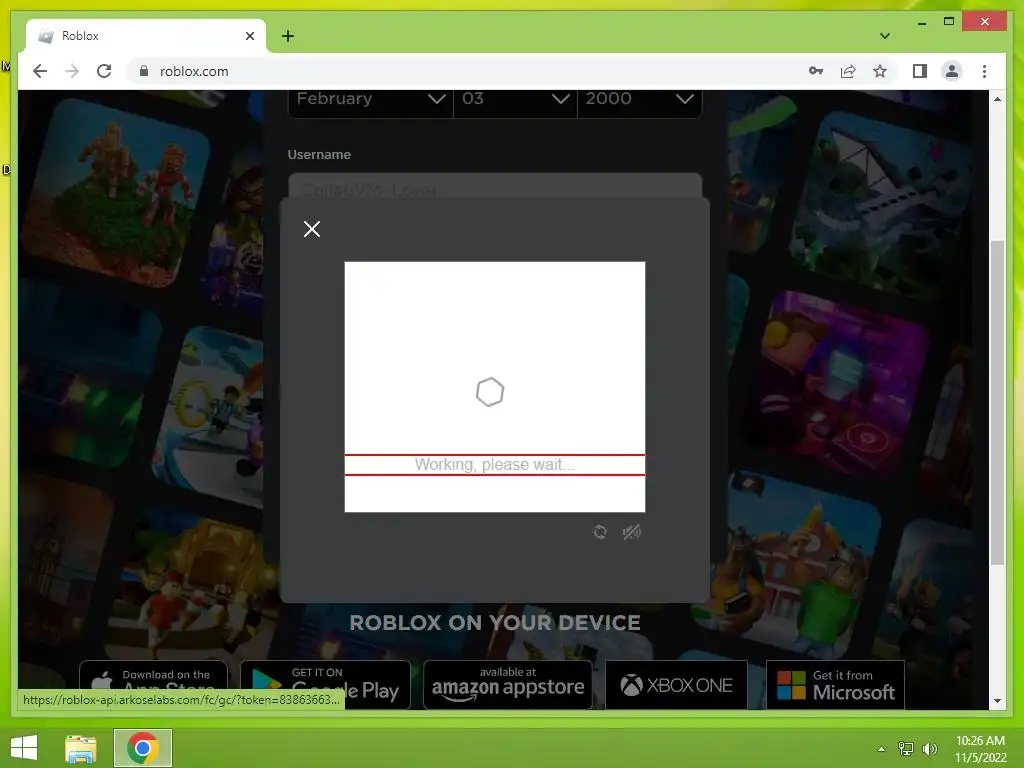The width and height of the screenshot is (1024, 768).
Task: Open the network tray icon
Action: click(906, 749)
